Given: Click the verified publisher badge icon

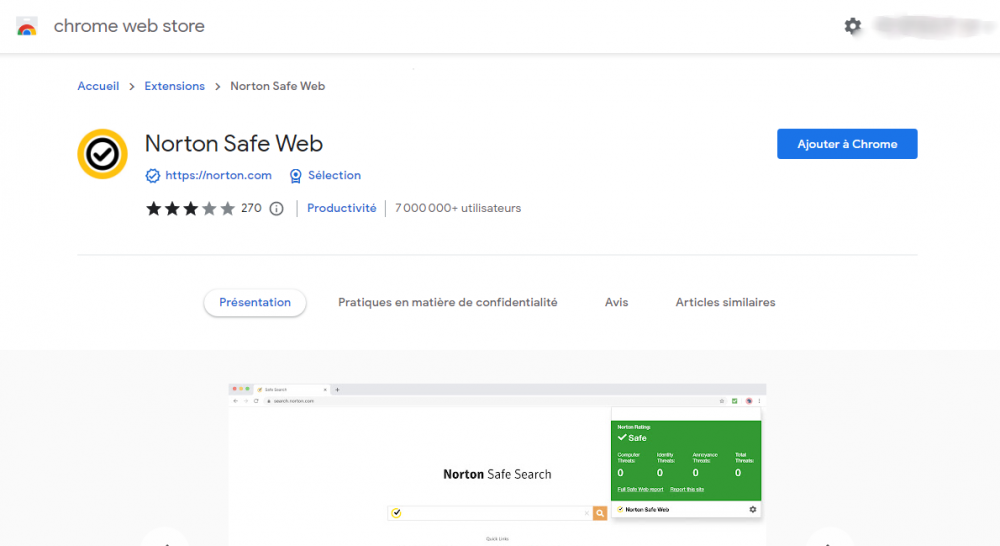Looking at the screenshot, I should tap(153, 176).
